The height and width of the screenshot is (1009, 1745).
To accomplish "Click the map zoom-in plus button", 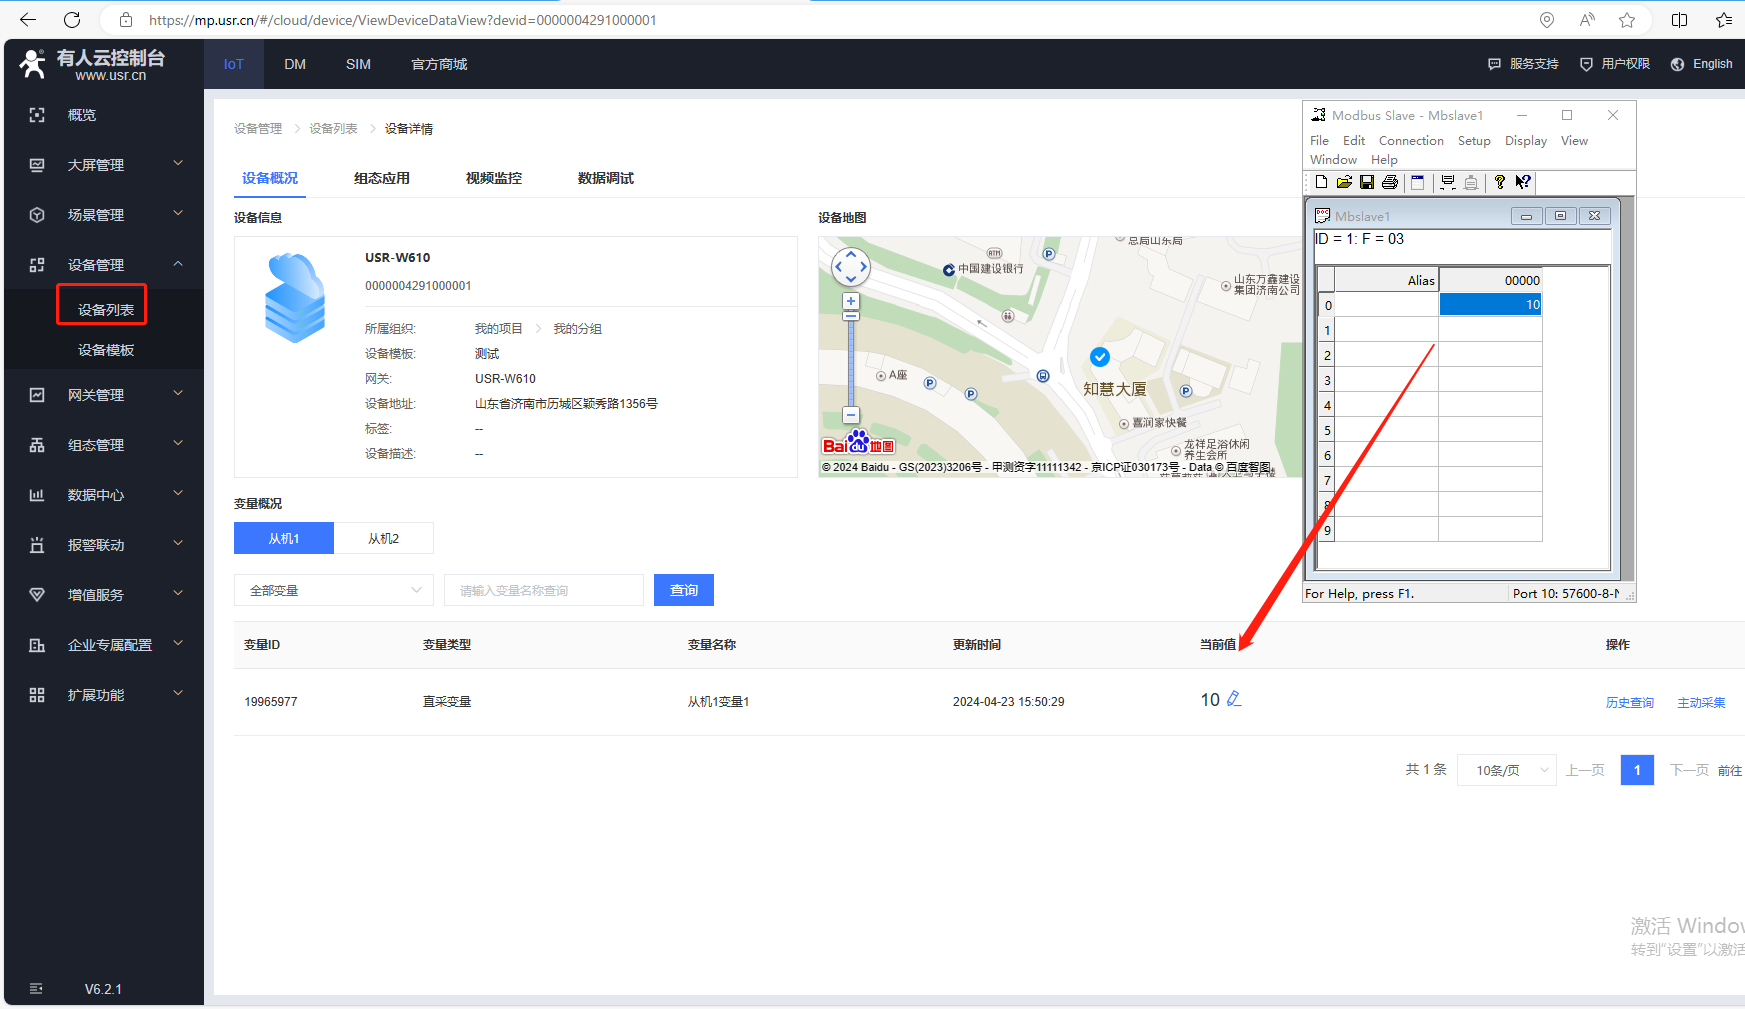I will click(x=851, y=301).
